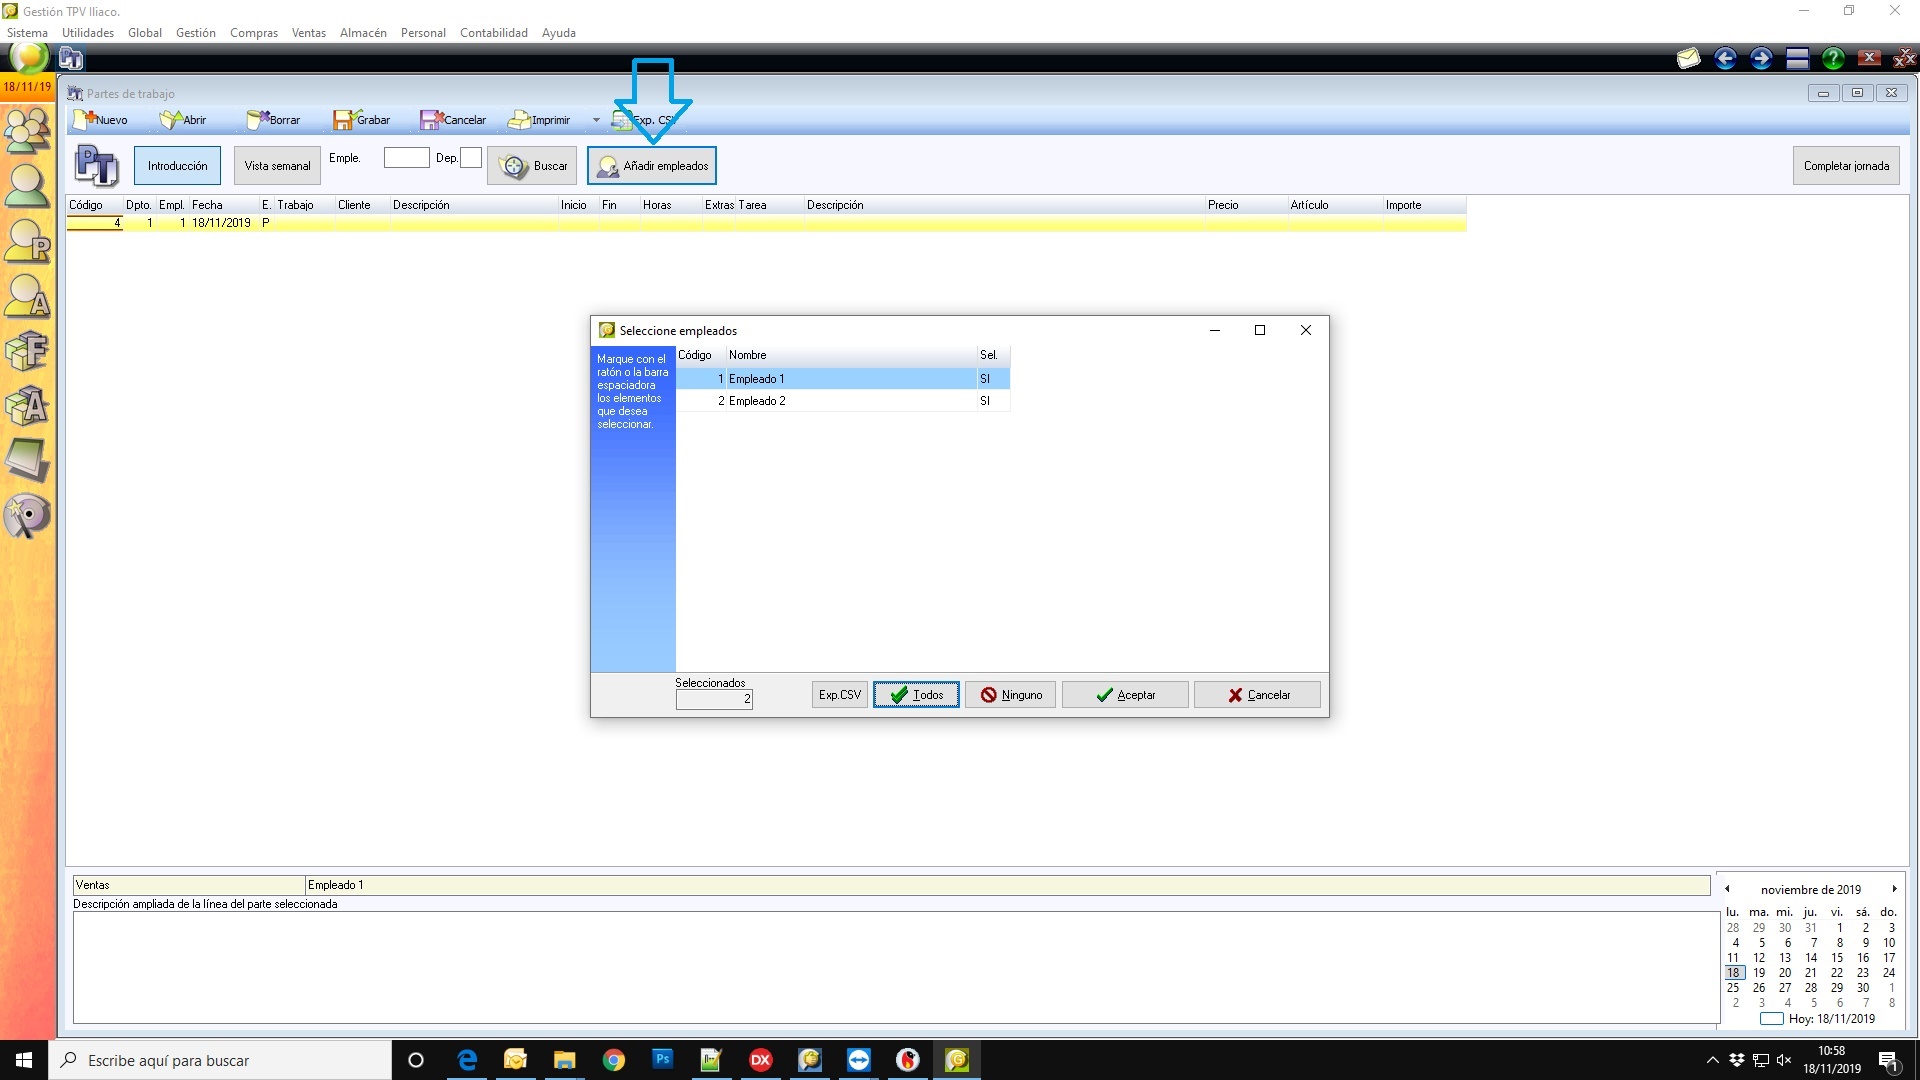Click Aceptar in the employee dialog
The height and width of the screenshot is (1080, 1920).
click(x=1125, y=695)
